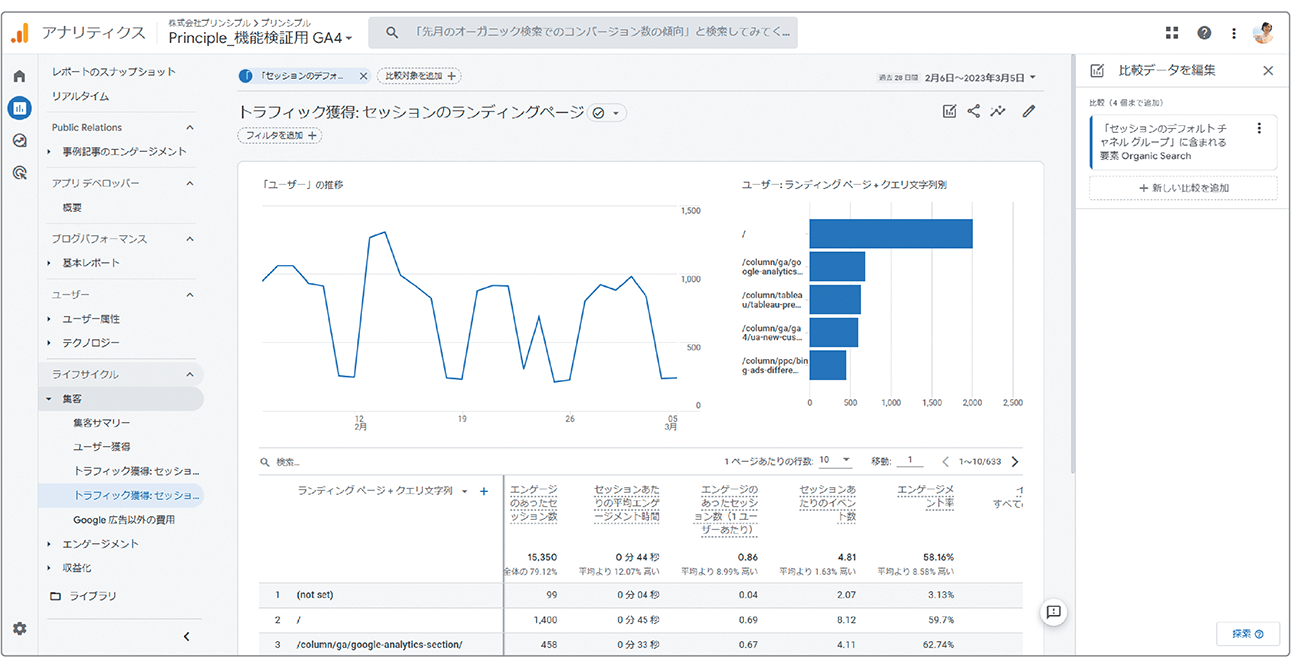
Task: Collapse the ライフサイクル section
Action: click(190, 374)
